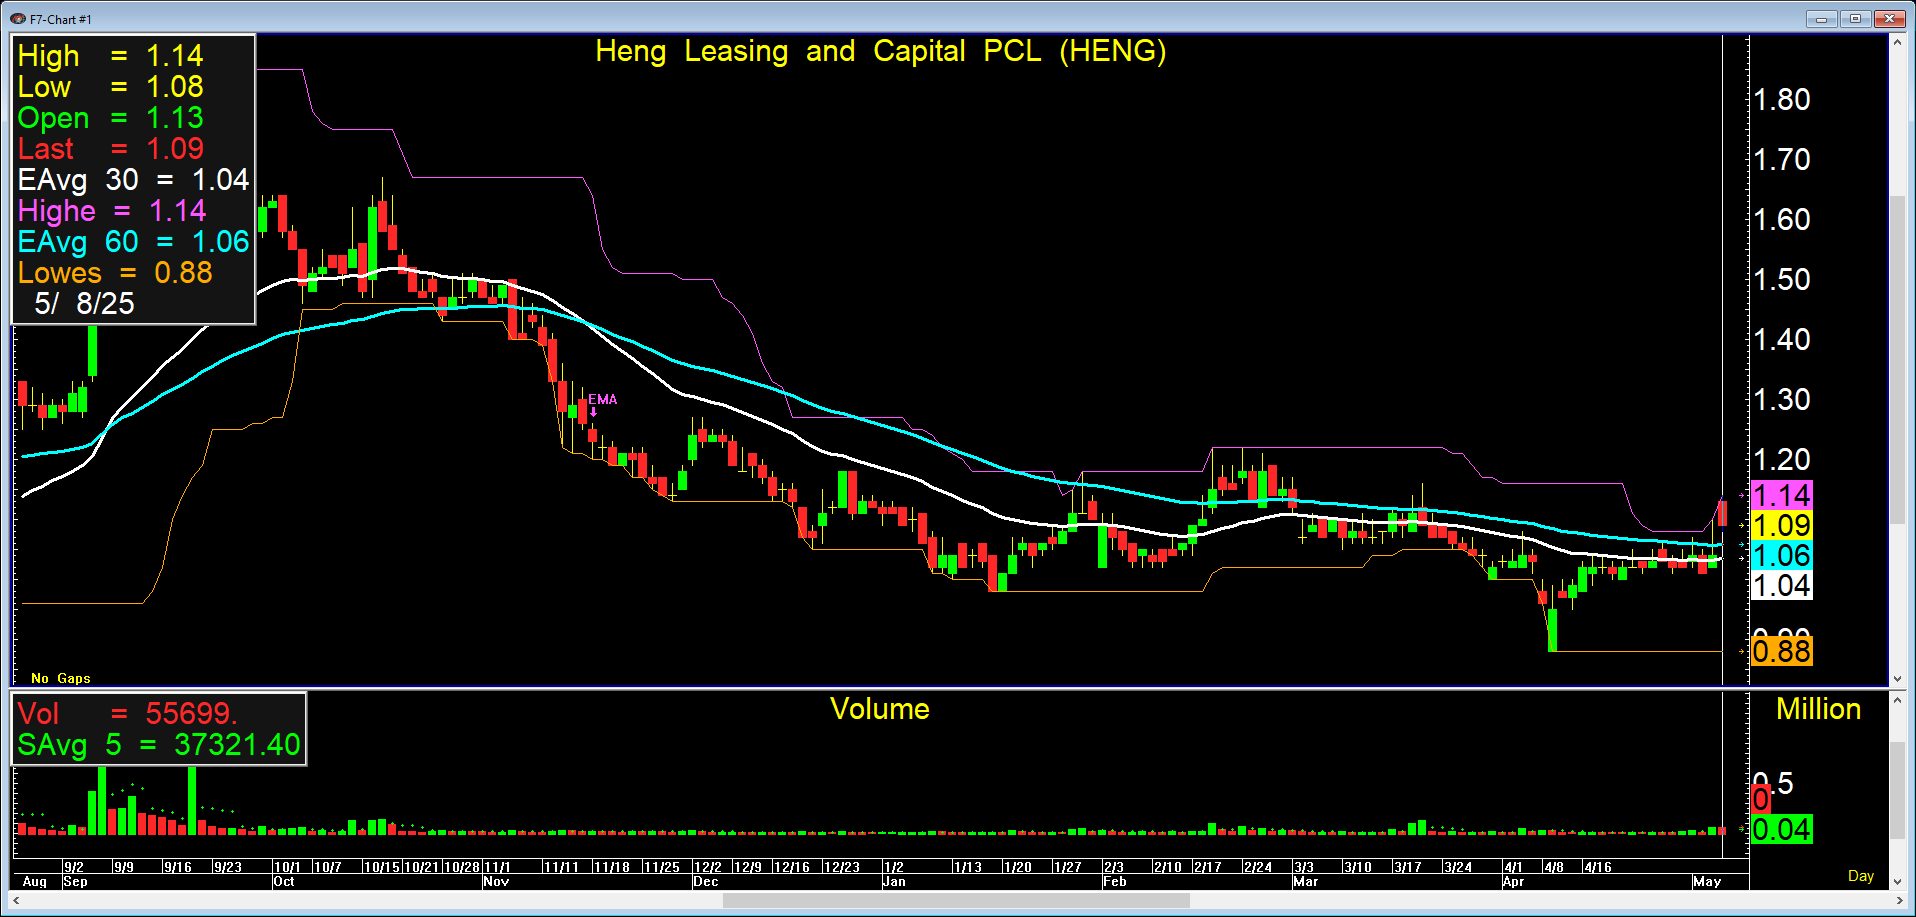Click the EAvg 60 = 1.06 readout
The image size is (1916, 917).
click(133, 241)
